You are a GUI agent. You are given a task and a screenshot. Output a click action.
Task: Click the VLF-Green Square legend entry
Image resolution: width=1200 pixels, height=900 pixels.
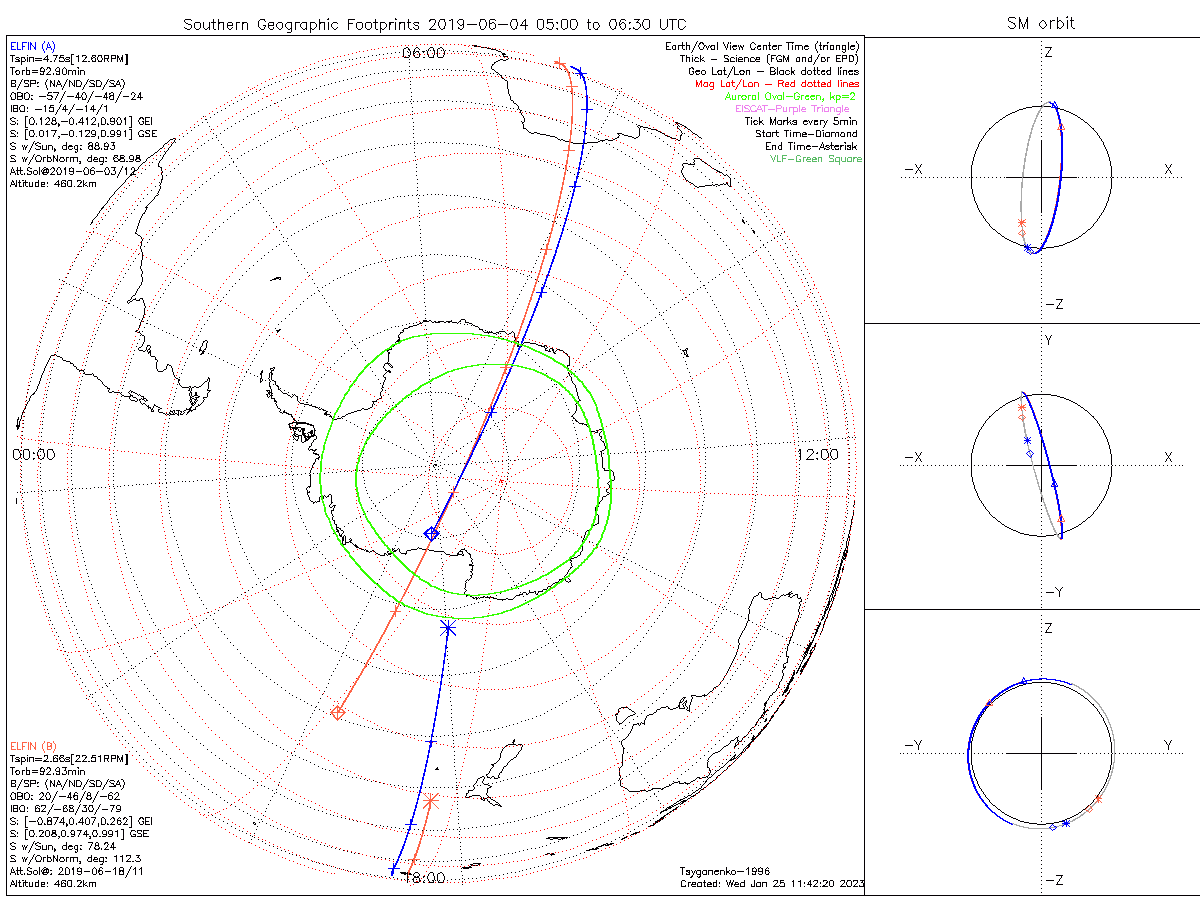coord(815,158)
